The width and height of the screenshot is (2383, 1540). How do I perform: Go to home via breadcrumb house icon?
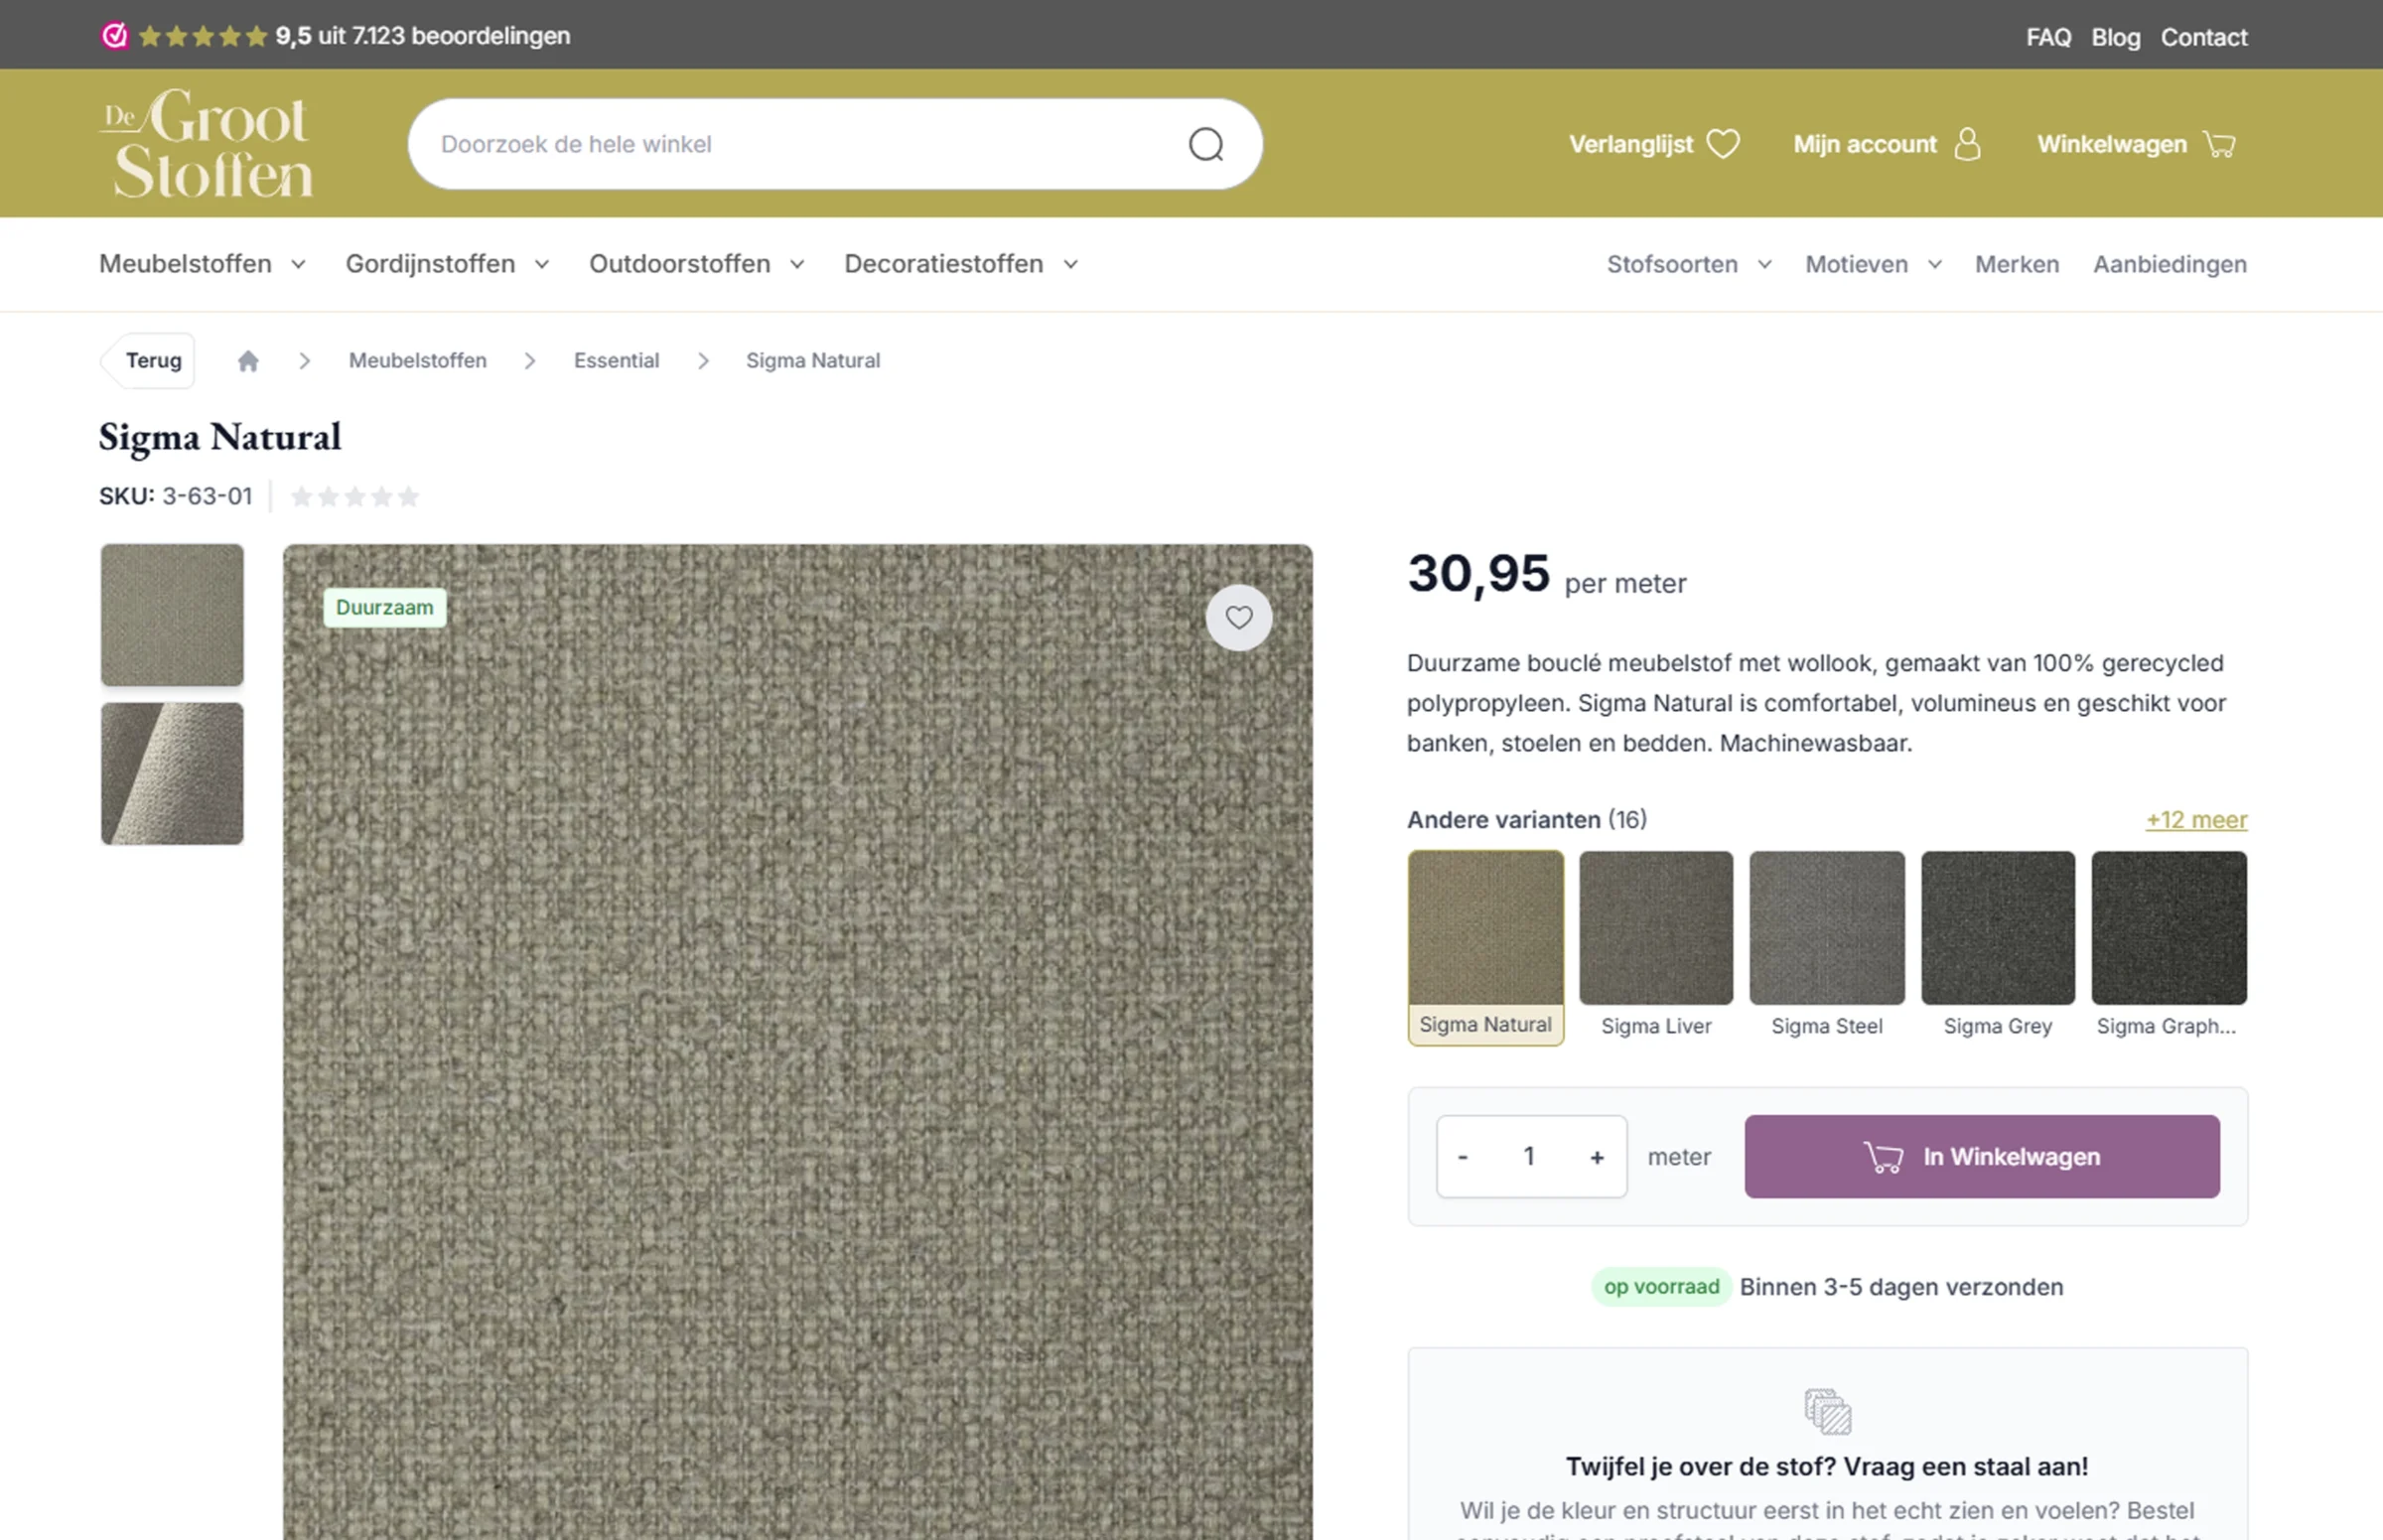click(x=248, y=361)
